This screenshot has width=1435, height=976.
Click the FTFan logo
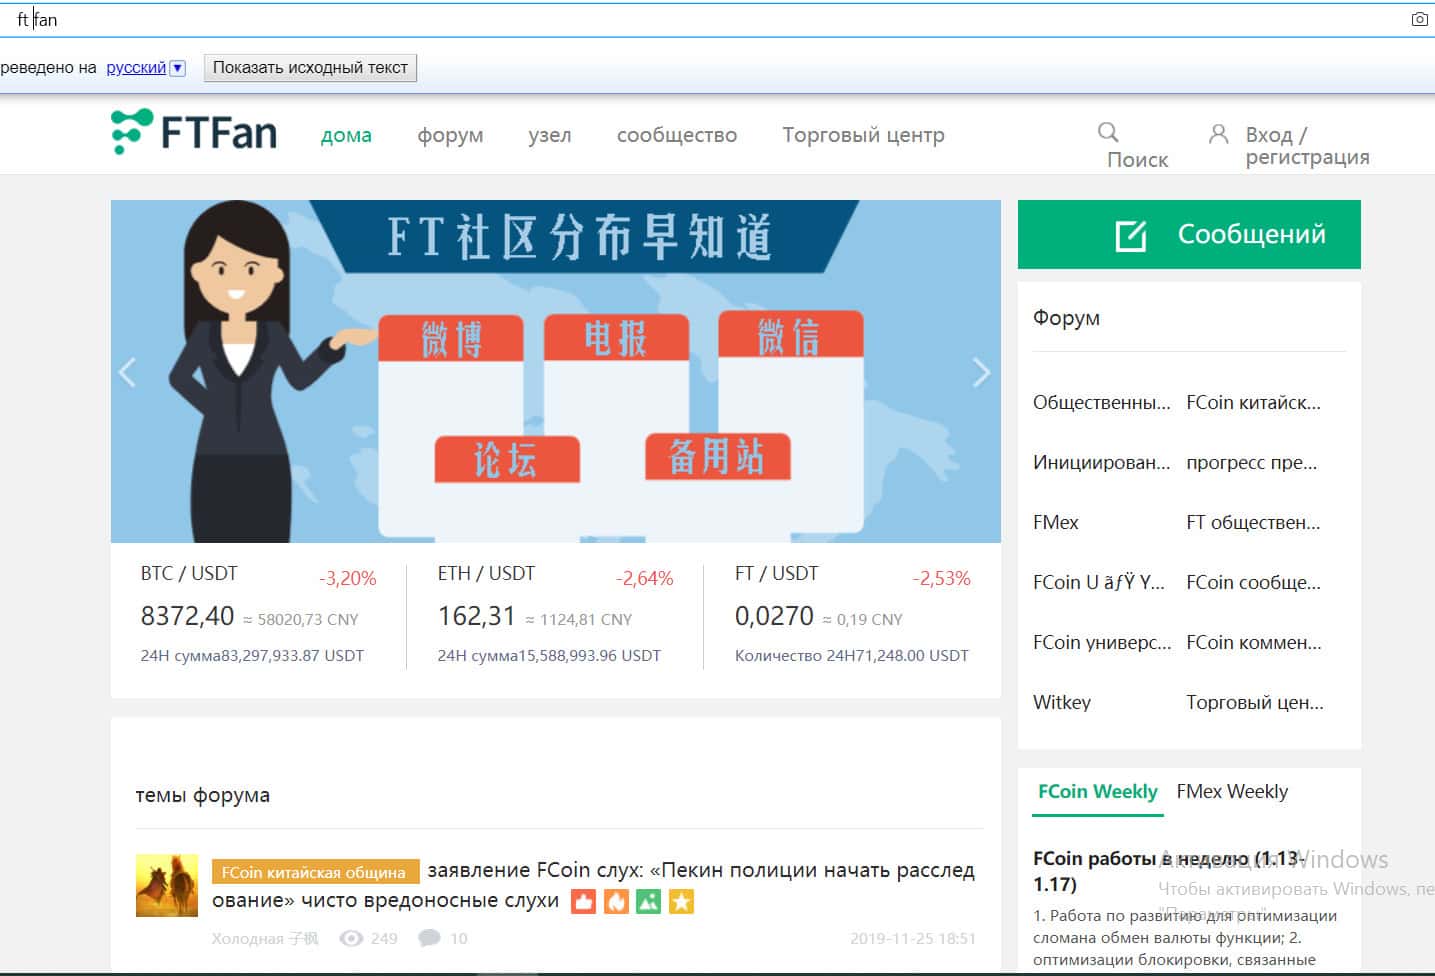coord(194,132)
